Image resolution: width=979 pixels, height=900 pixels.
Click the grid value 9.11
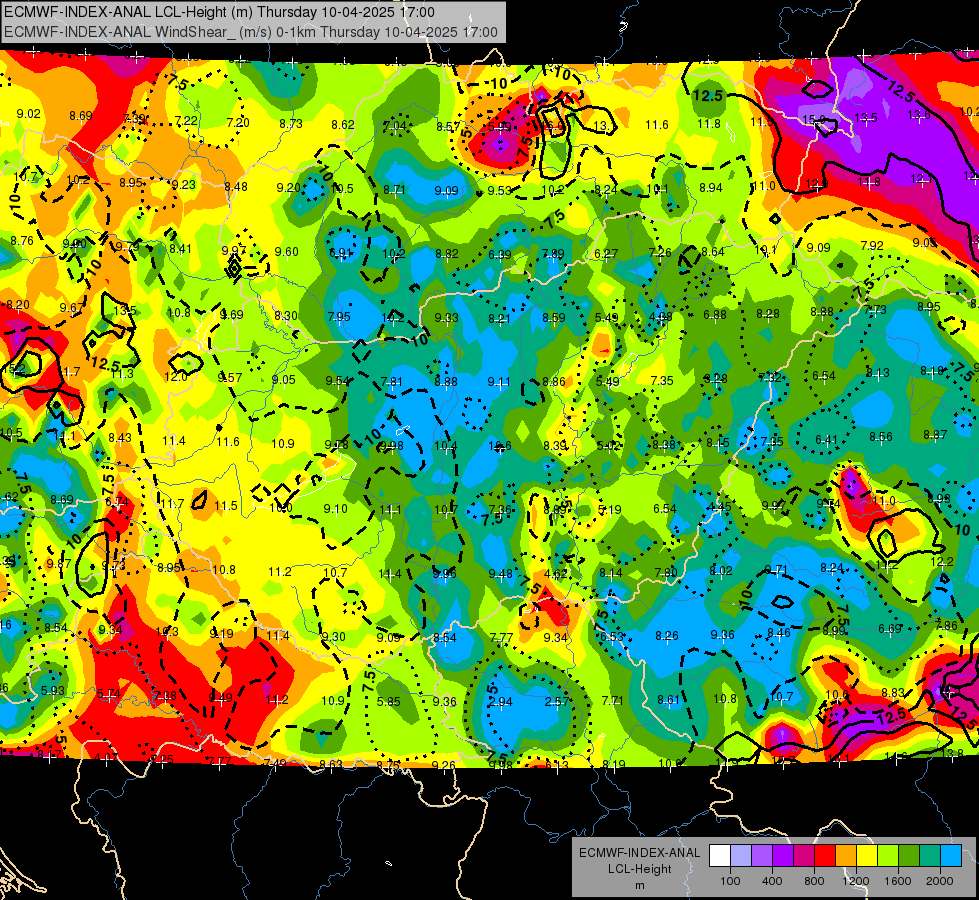pos(499,382)
